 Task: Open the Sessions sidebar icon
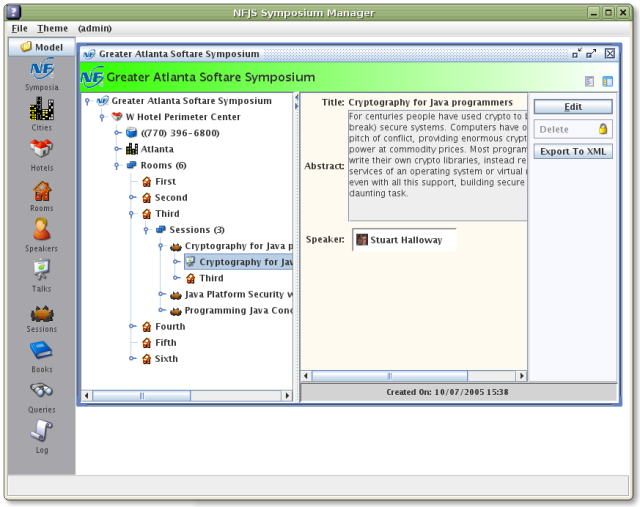(42, 311)
